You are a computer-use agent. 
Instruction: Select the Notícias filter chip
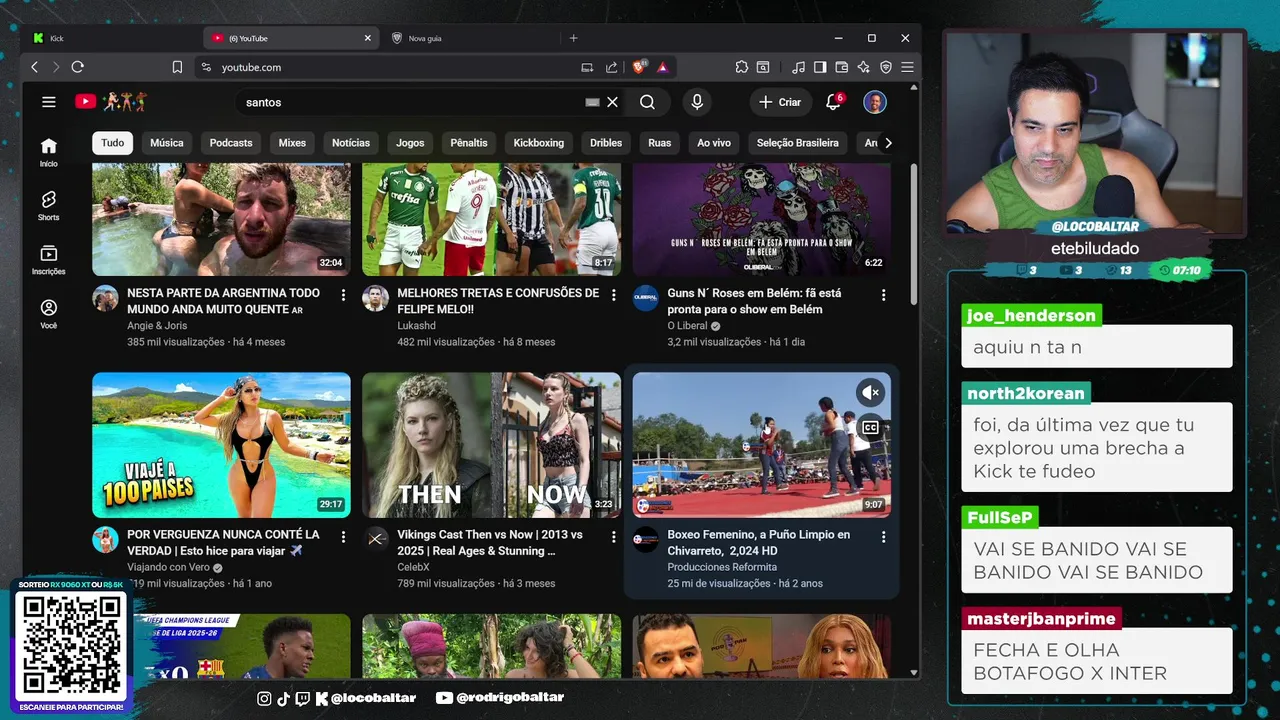(x=351, y=143)
